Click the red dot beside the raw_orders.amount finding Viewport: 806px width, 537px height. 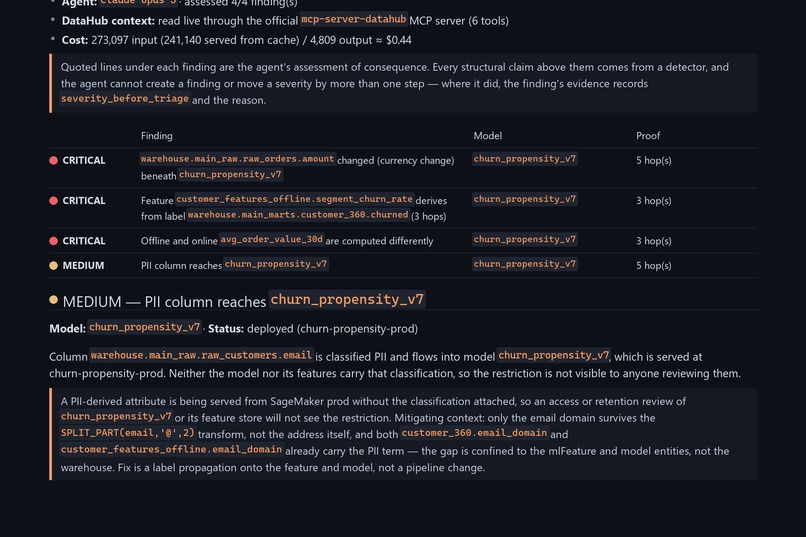[x=53, y=160]
